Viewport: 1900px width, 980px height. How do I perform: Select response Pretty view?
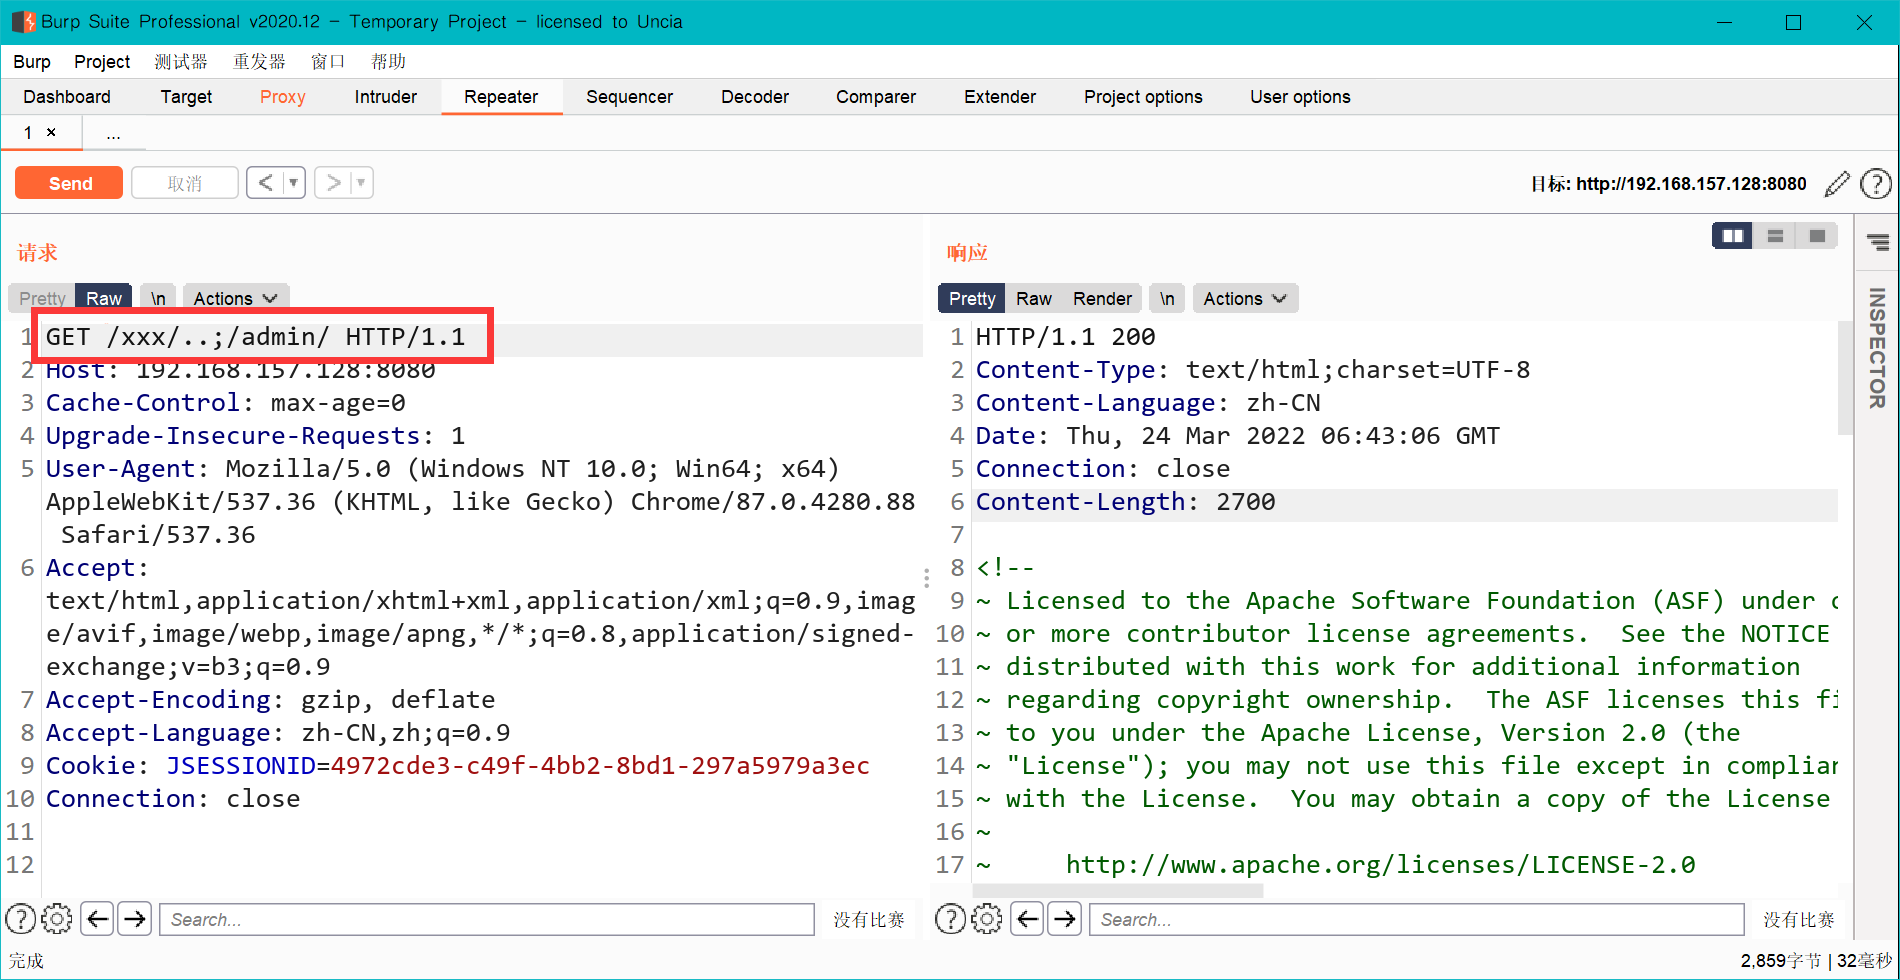pyautogui.click(x=972, y=298)
